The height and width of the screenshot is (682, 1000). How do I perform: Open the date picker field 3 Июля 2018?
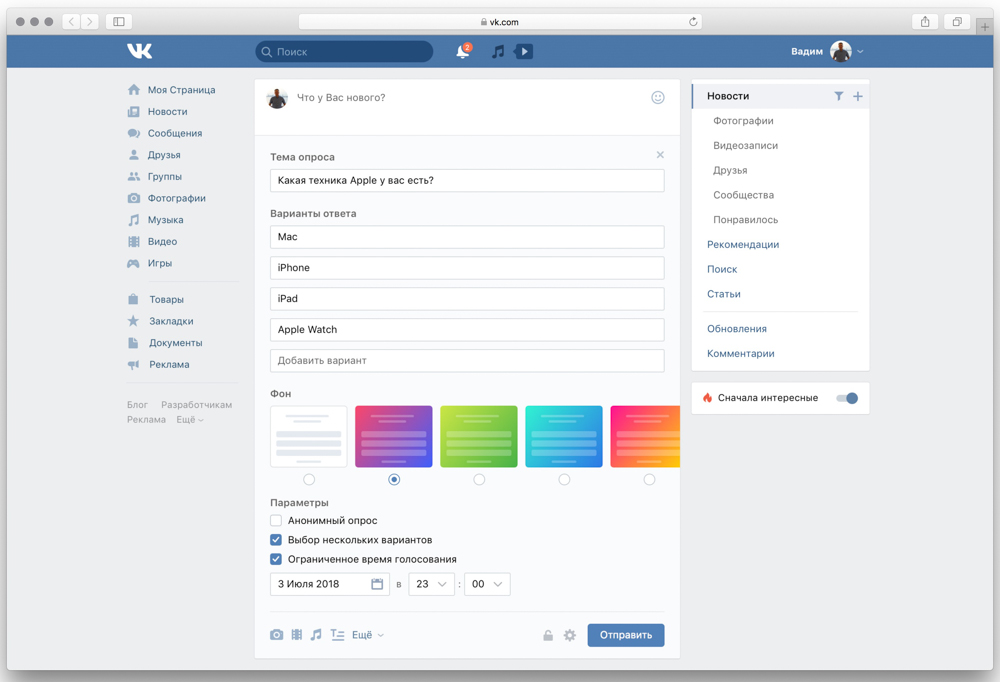pyautogui.click(x=330, y=584)
